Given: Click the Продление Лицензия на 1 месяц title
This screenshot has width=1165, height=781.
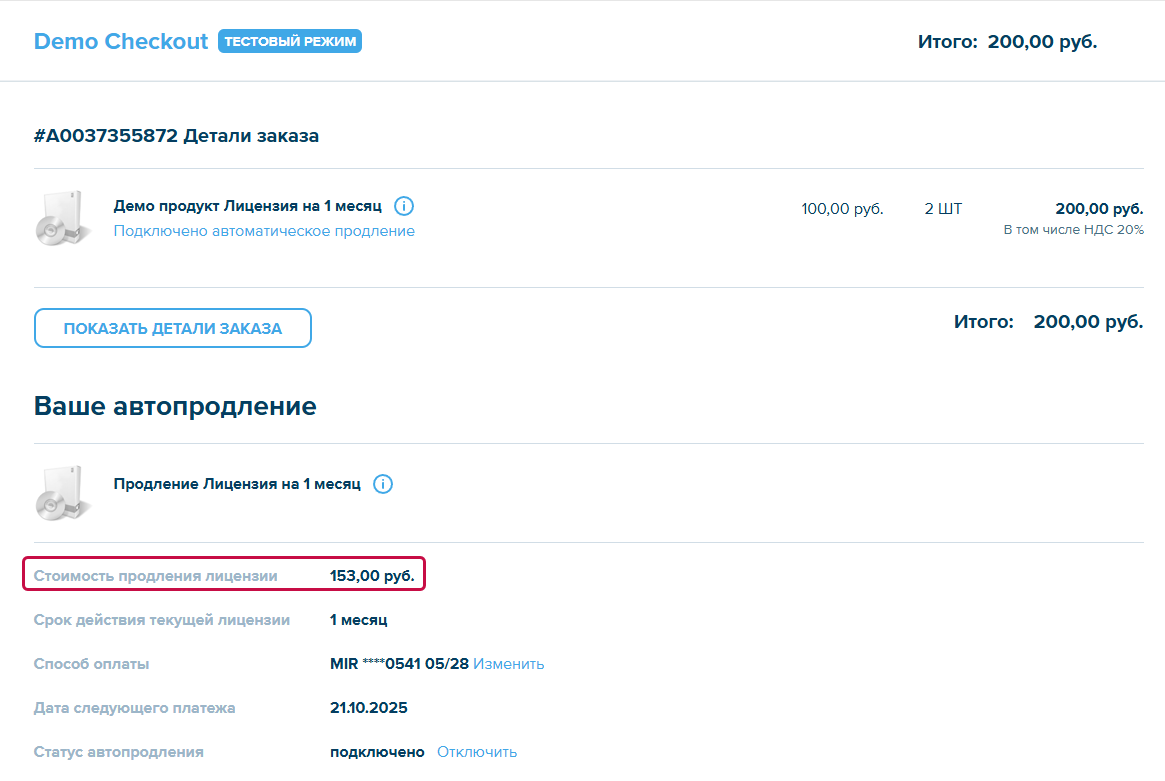Looking at the screenshot, I should [x=237, y=484].
